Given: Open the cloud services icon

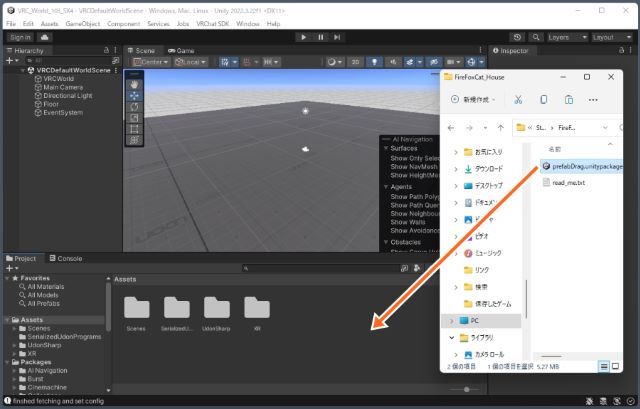Looking at the screenshot, I should tap(44, 37).
